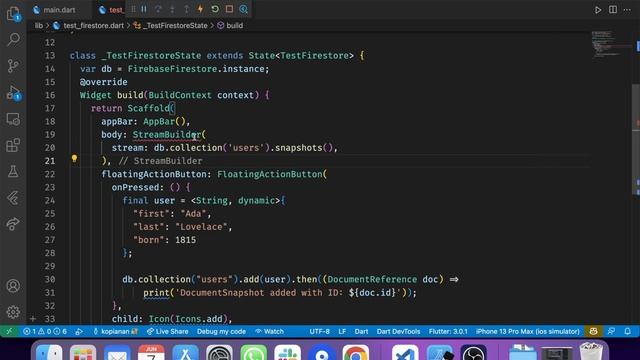Open the Flutter activity bar icon
This screenshot has height=360, width=640.
click(x=13, y=198)
